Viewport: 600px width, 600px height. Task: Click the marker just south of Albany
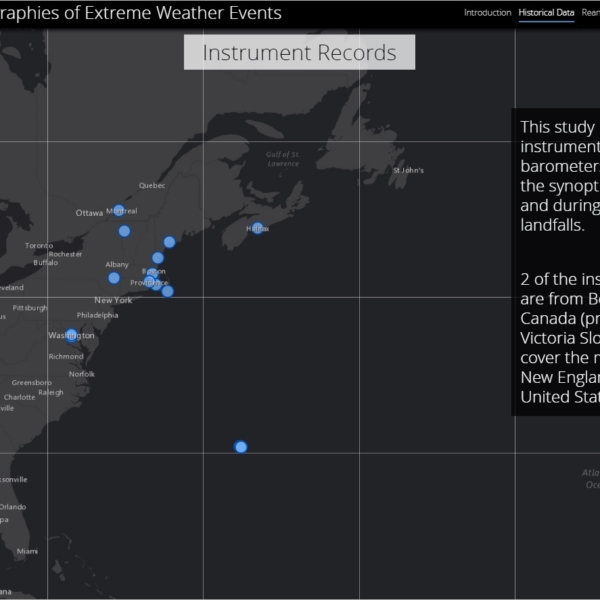(x=114, y=278)
